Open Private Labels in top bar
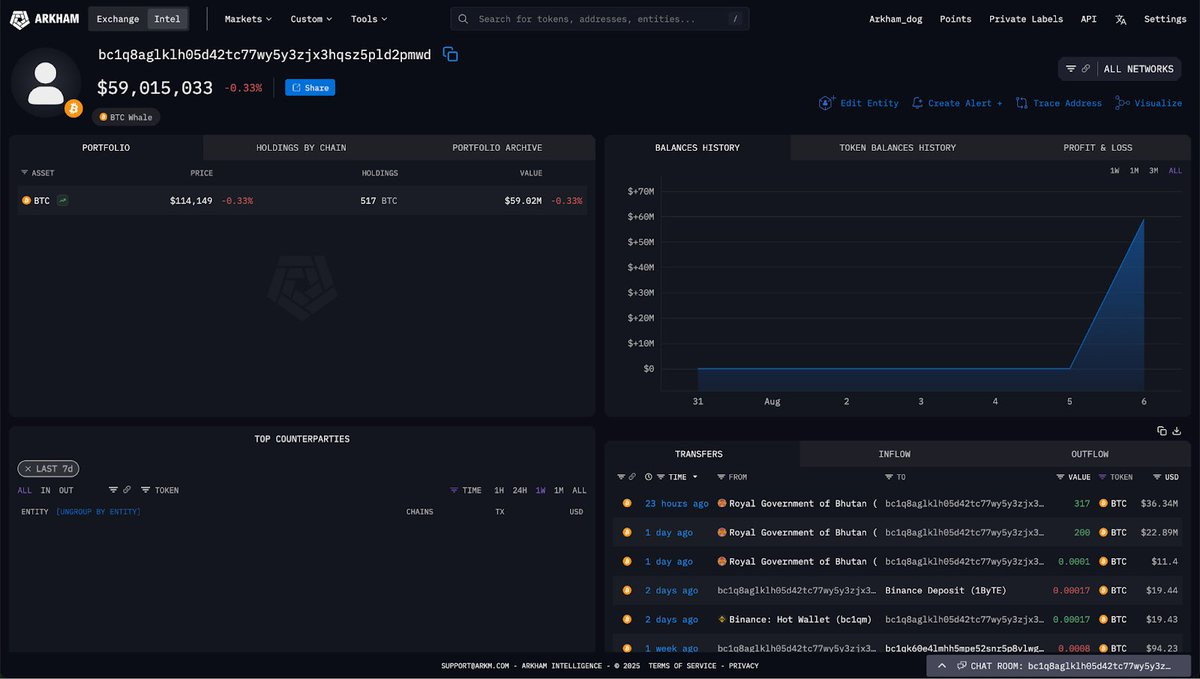Screen dimensions: 1200x679 point(1026,19)
